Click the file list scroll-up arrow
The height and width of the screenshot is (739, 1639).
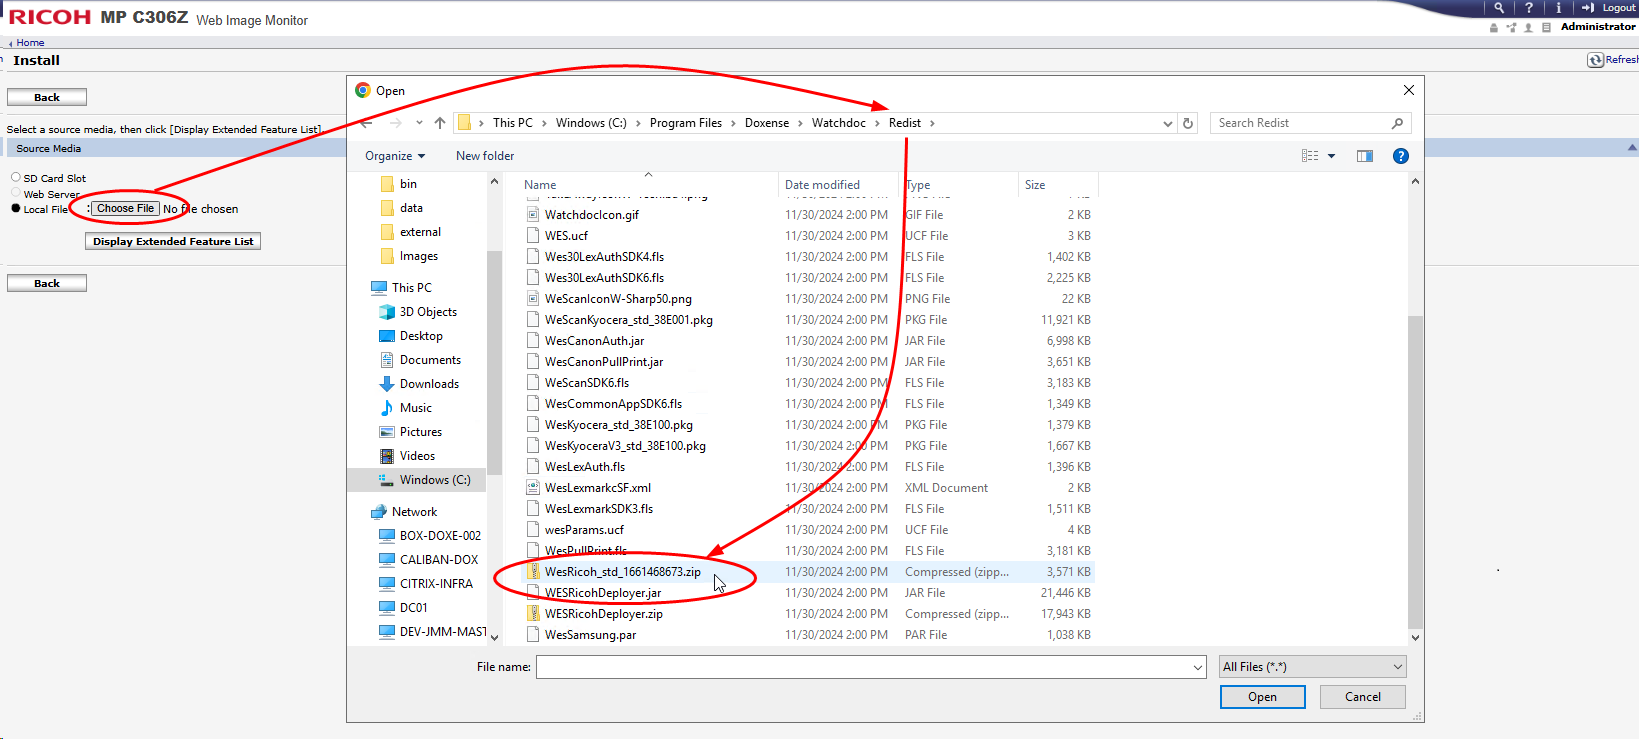[1414, 182]
